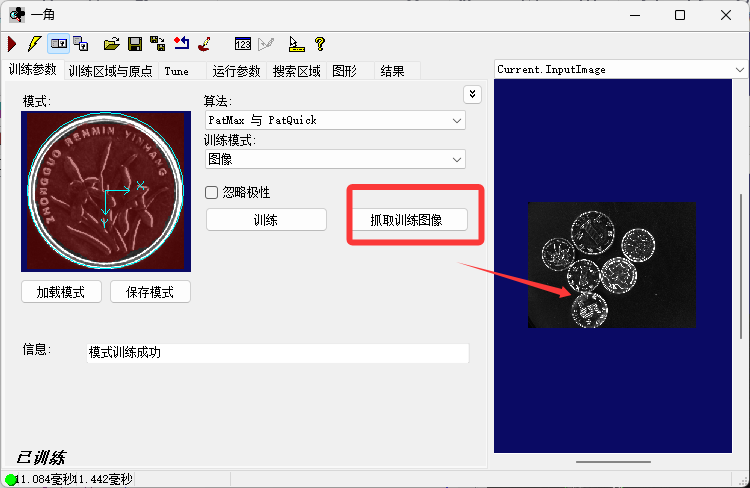
Task: Open the floating image display window icon
Action: (81, 44)
